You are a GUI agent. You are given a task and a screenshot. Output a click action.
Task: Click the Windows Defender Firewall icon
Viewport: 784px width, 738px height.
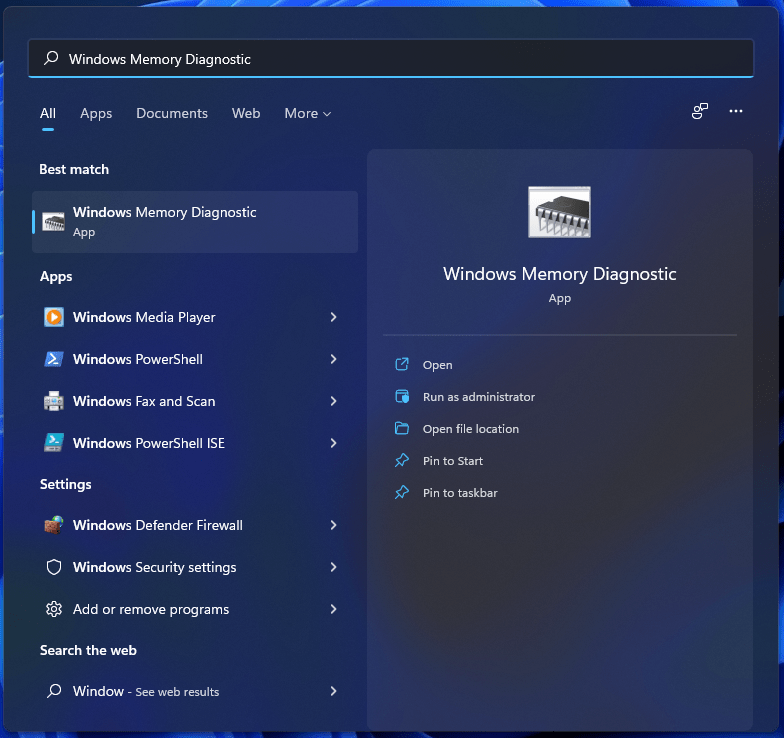pyautogui.click(x=54, y=525)
